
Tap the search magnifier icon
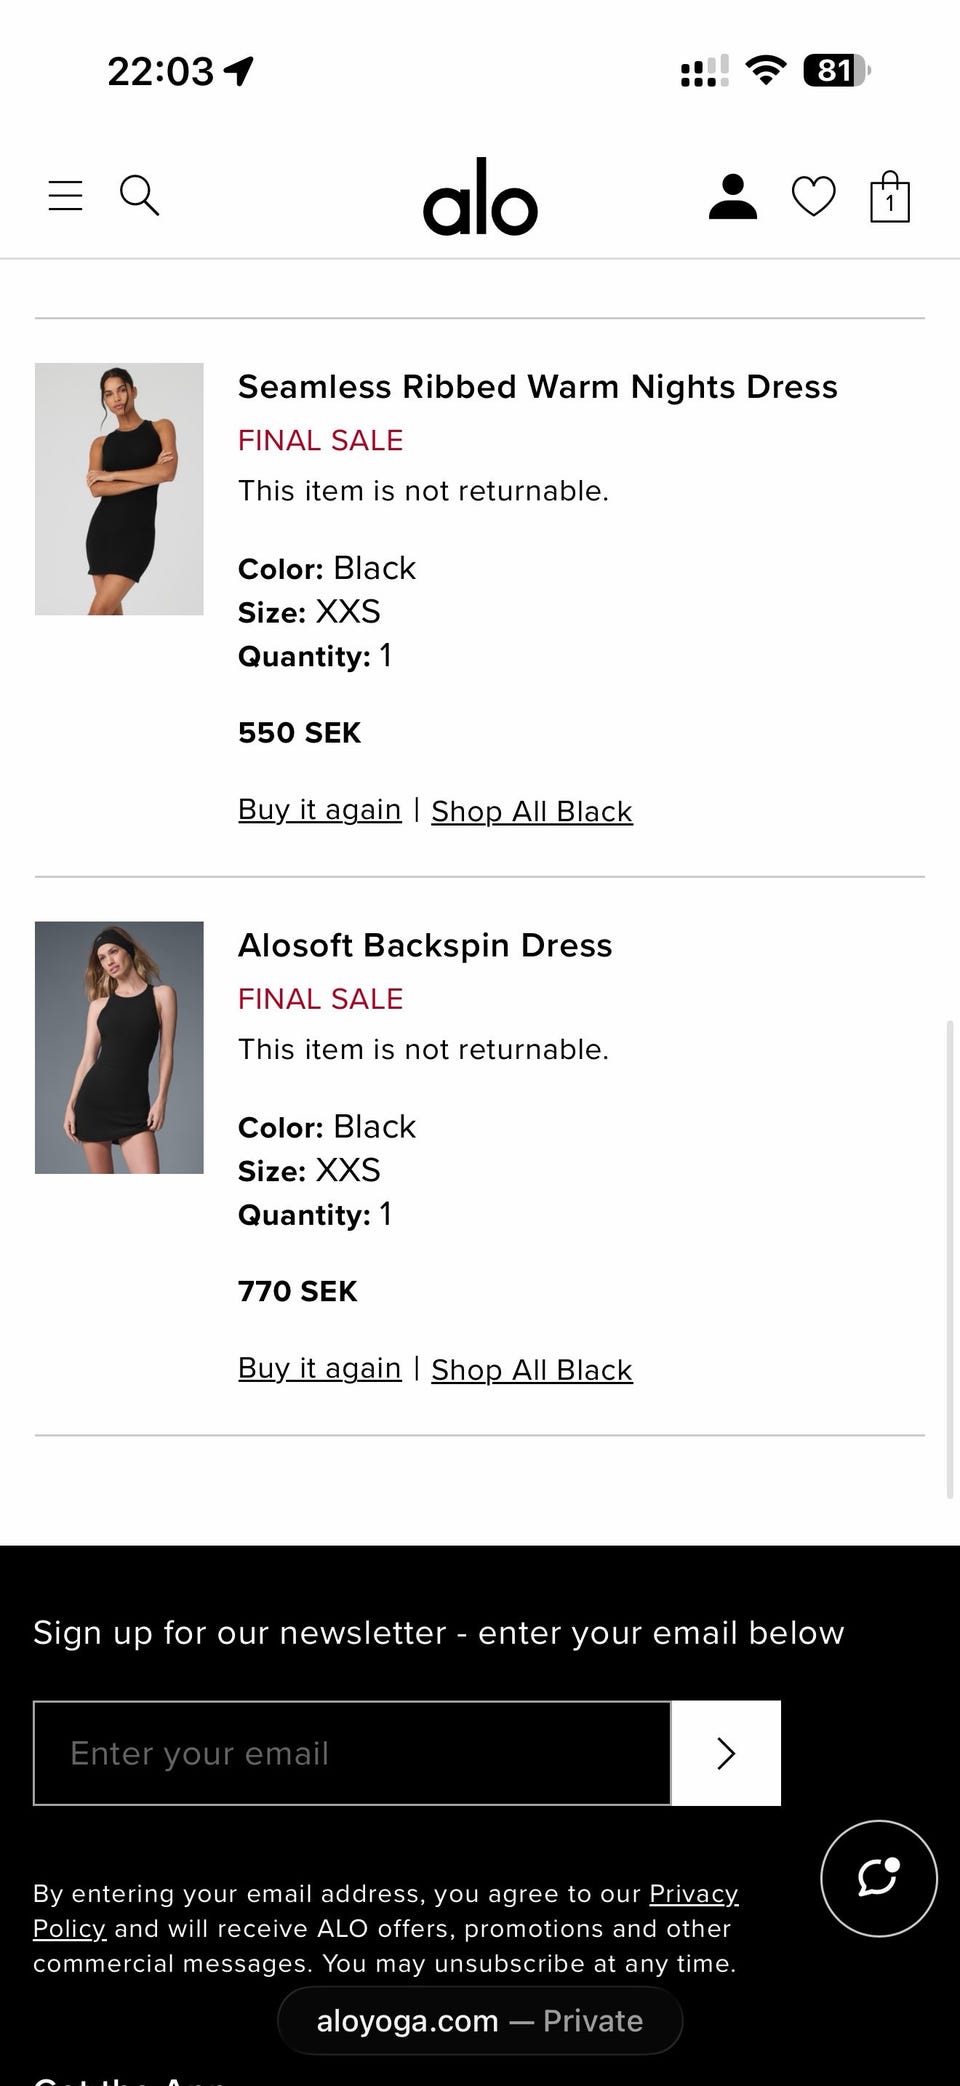point(139,195)
